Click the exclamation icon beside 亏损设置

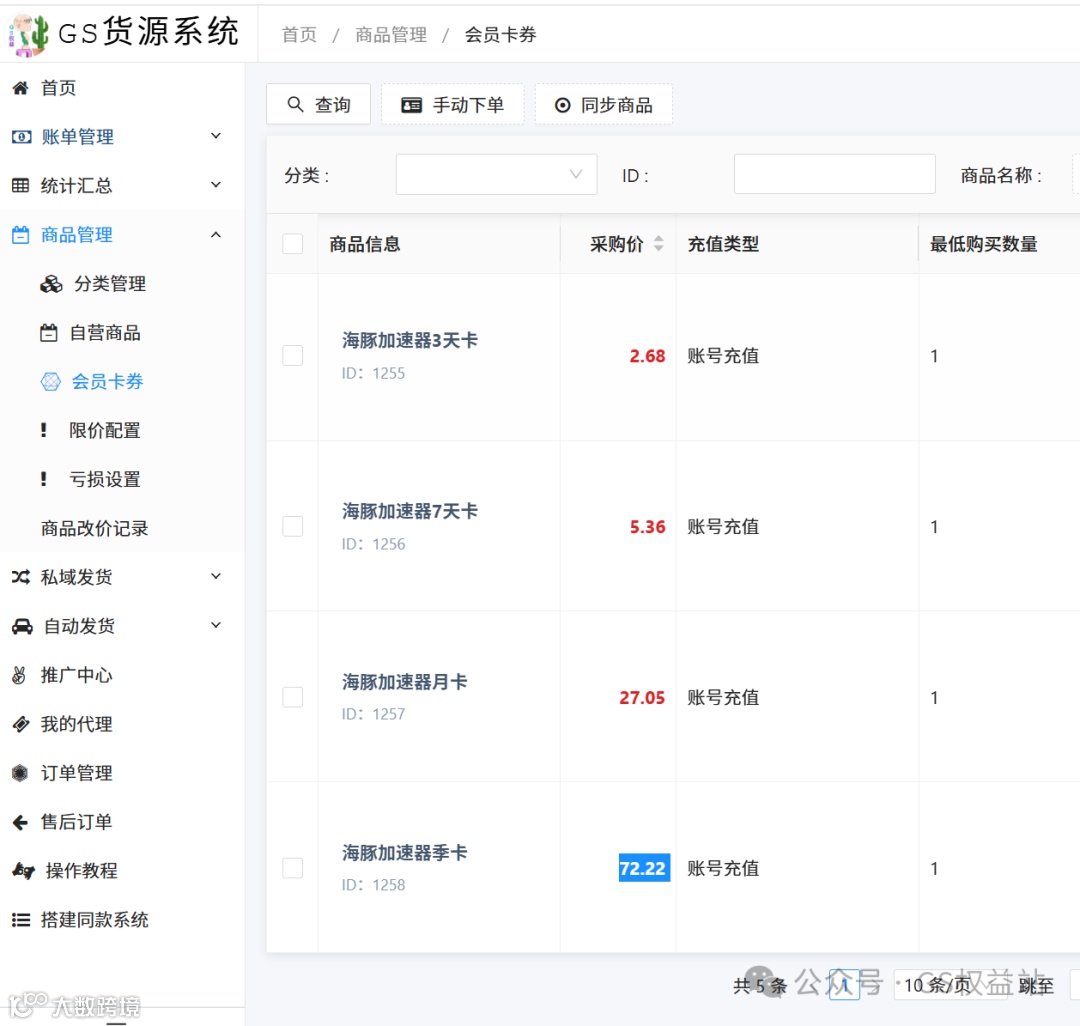click(x=44, y=479)
